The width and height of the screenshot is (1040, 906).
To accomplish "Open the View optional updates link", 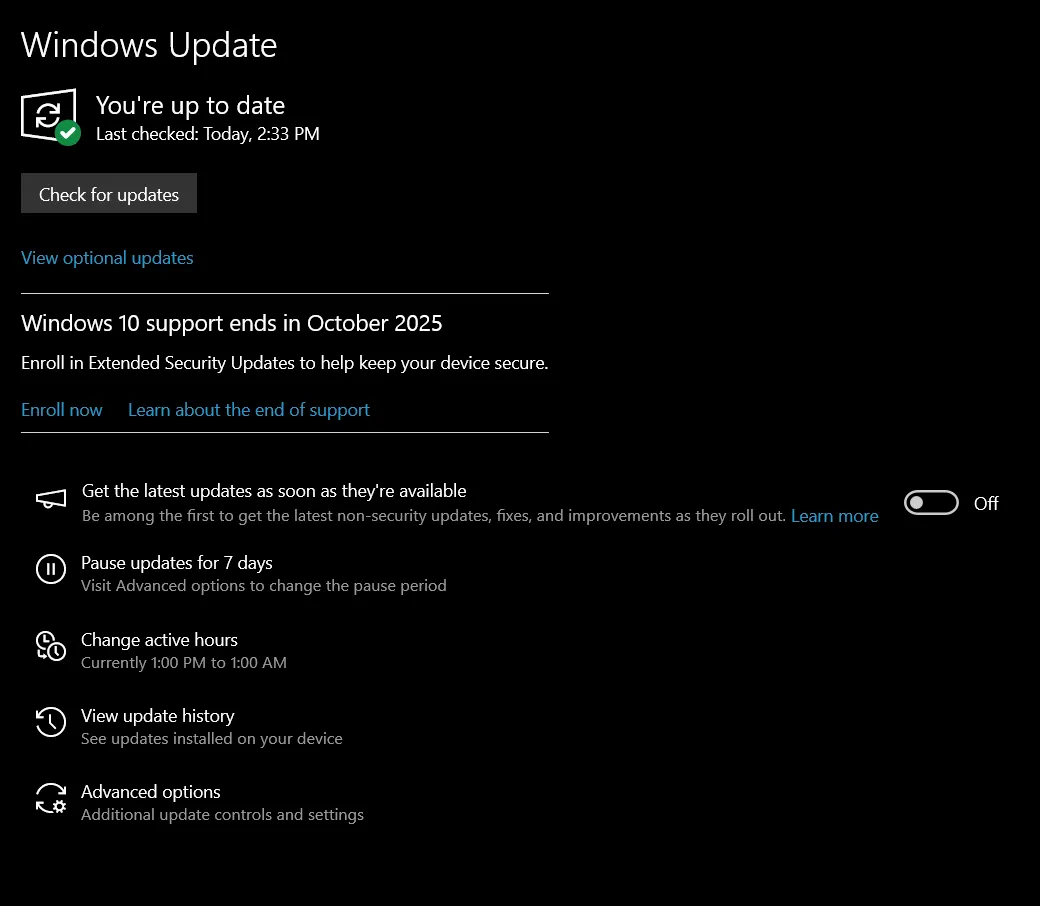I will pos(107,258).
